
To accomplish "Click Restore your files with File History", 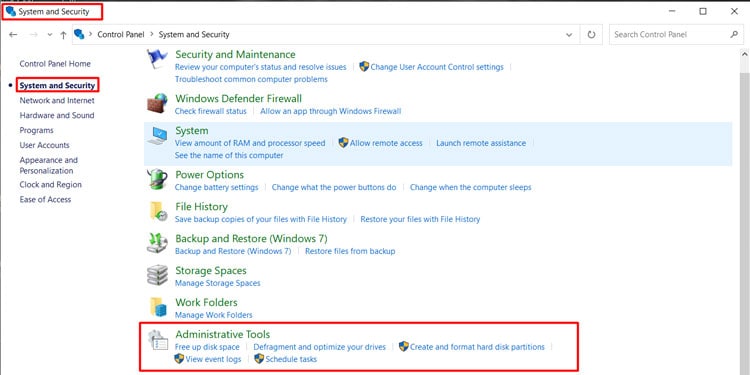I will pyautogui.click(x=420, y=219).
